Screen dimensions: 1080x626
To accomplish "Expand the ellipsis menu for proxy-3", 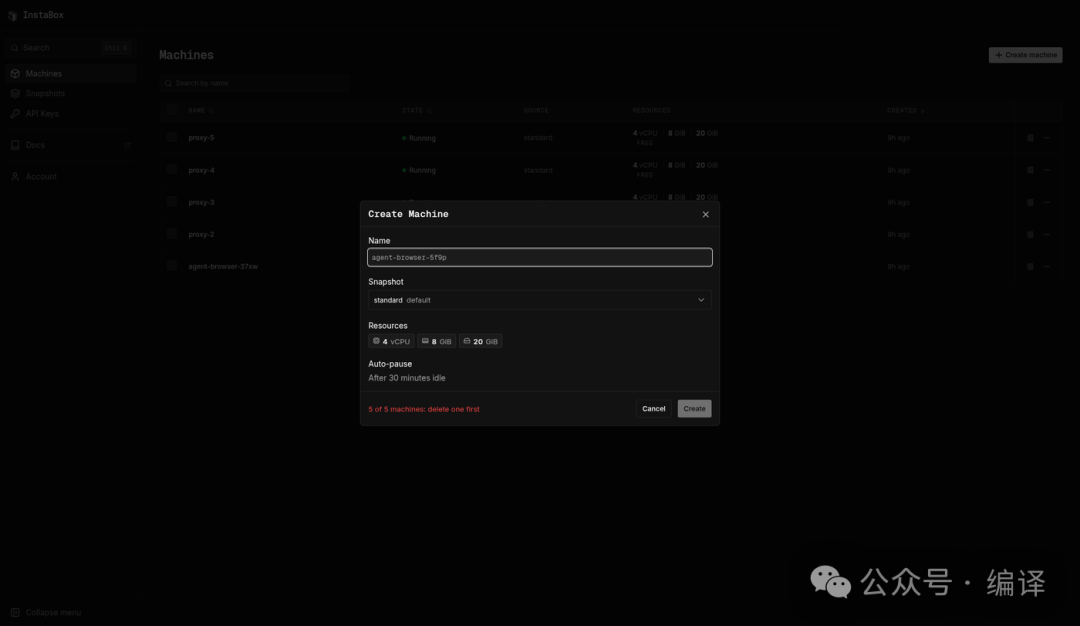I will 1047,202.
